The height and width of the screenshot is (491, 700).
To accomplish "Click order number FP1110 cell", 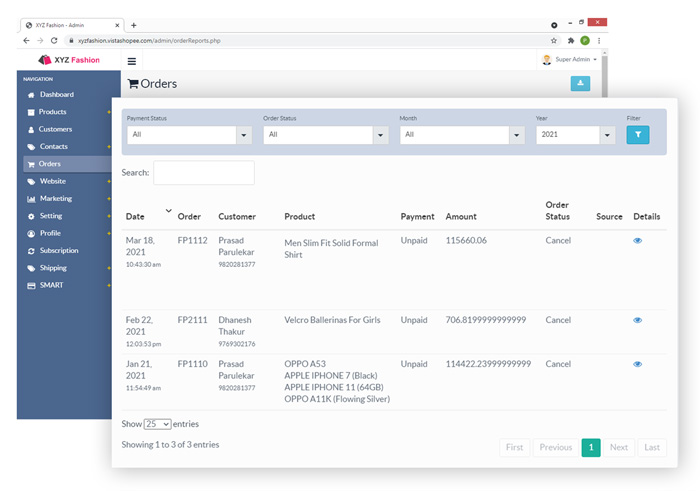I will coord(192,364).
